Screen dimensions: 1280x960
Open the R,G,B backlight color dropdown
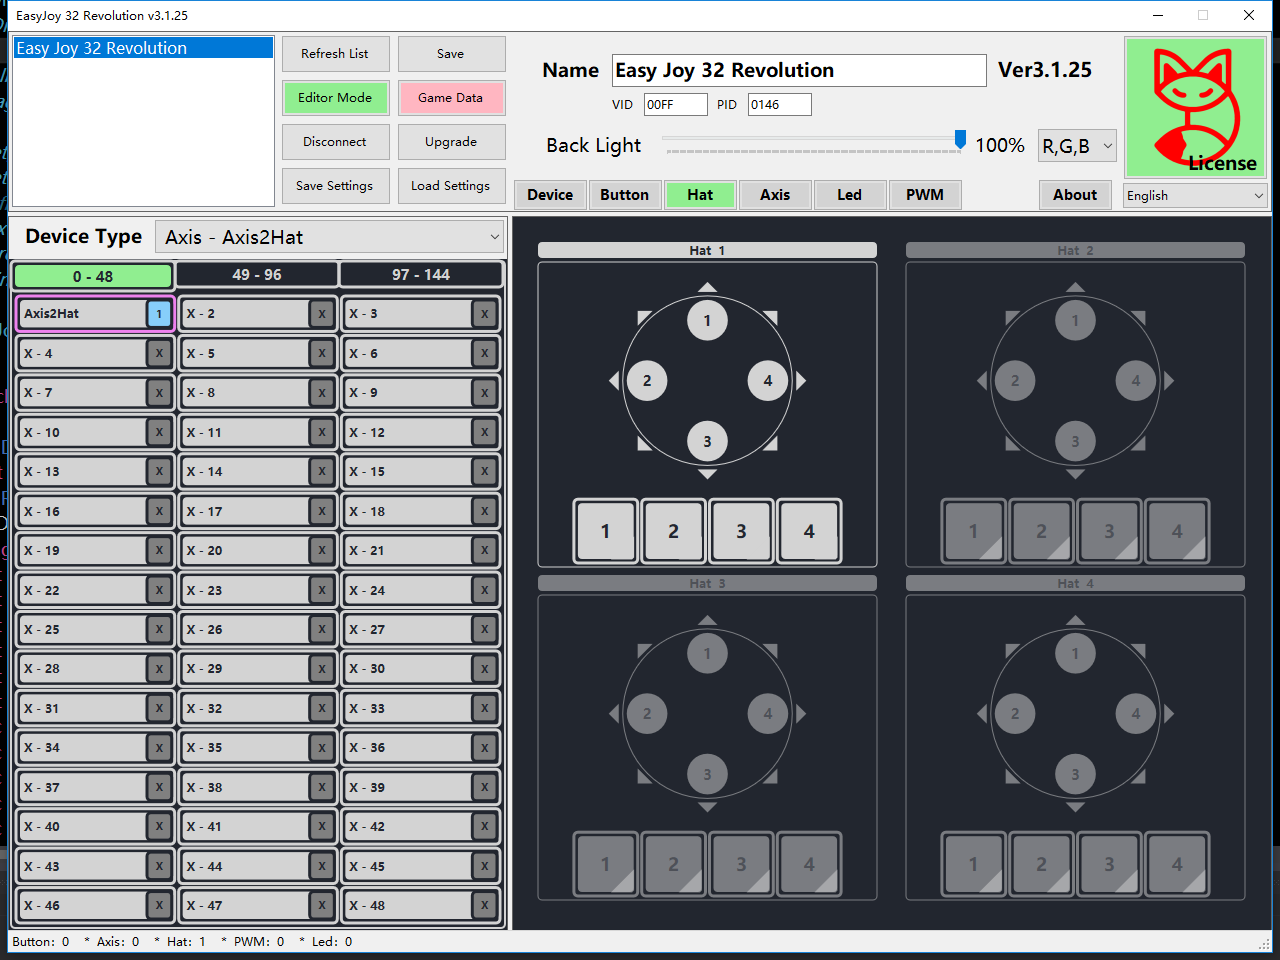1077,146
